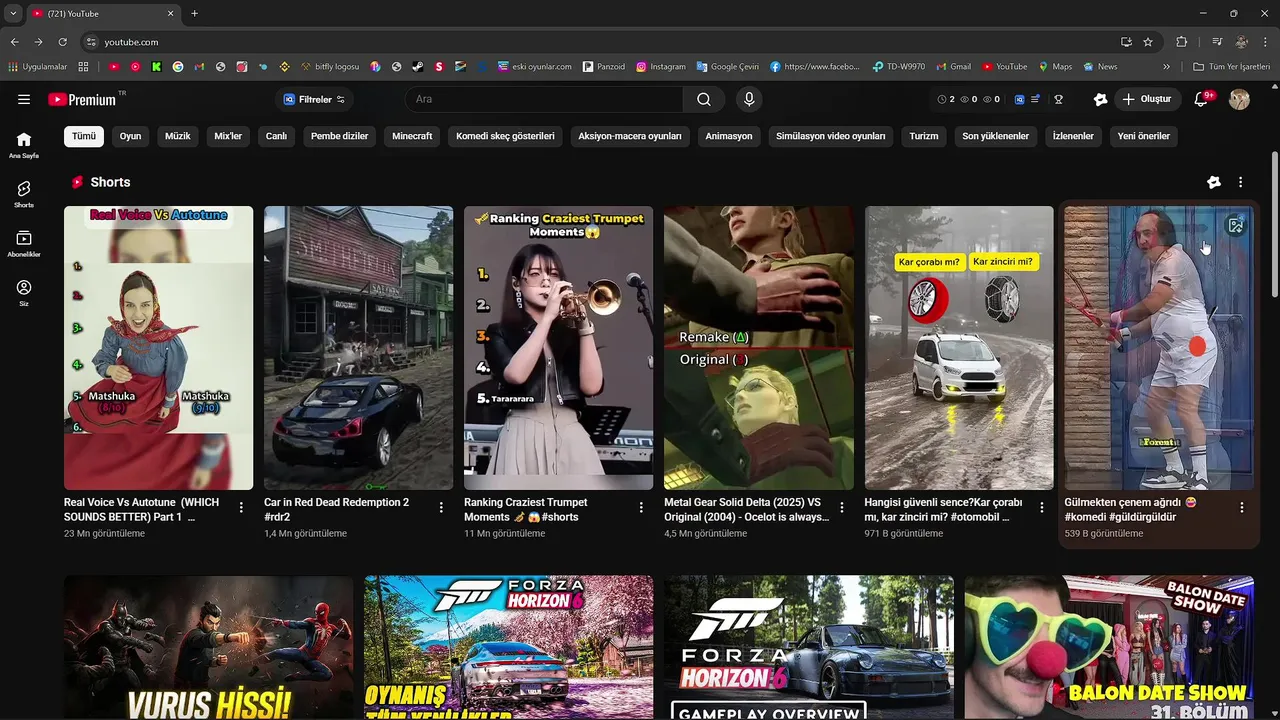Click the trophy icon in header
This screenshot has width=1280, height=720.
(x=1058, y=99)
